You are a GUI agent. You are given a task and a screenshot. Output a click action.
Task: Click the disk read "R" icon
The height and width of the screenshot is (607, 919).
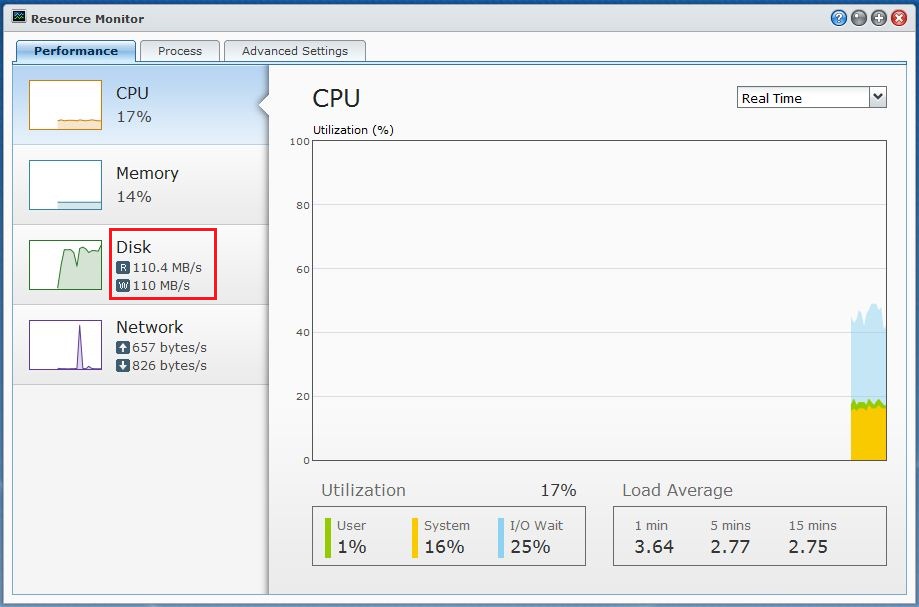(x=123, y=268)
